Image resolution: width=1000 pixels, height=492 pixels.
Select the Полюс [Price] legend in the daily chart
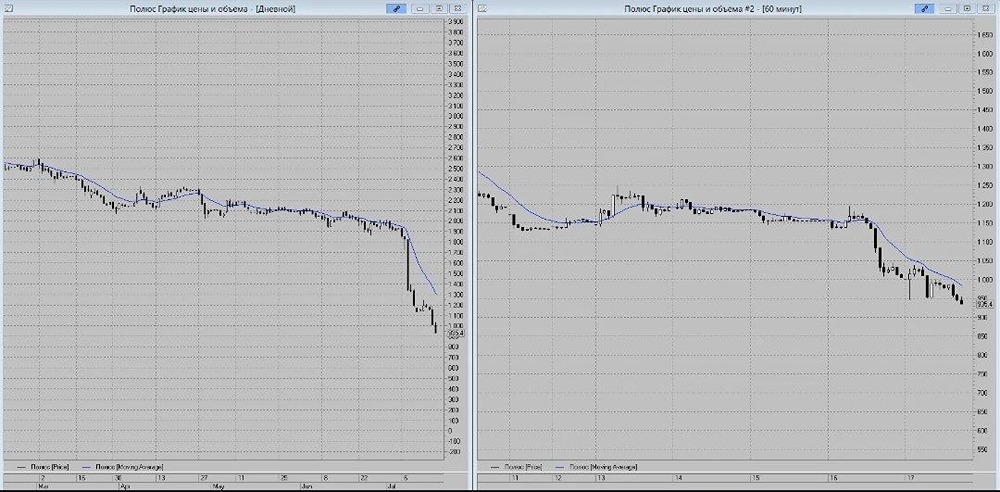coord(43,466)
